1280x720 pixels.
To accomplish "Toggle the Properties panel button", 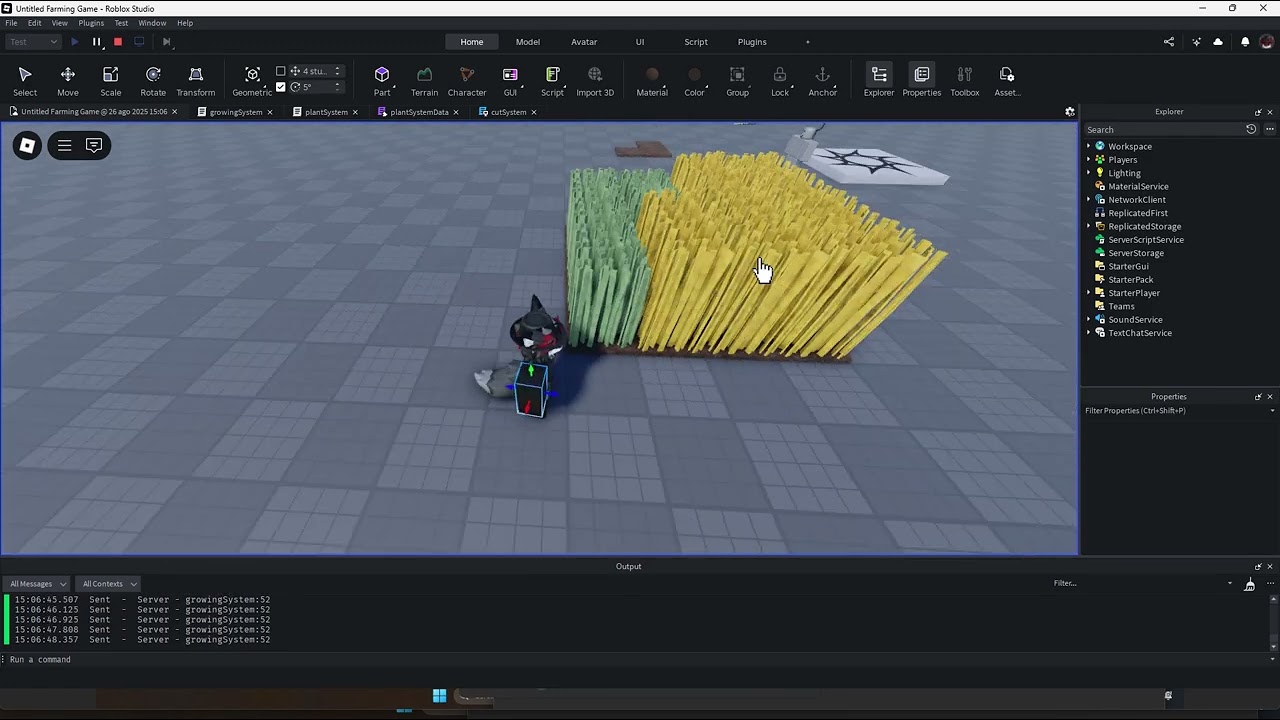I will point(922,80).
